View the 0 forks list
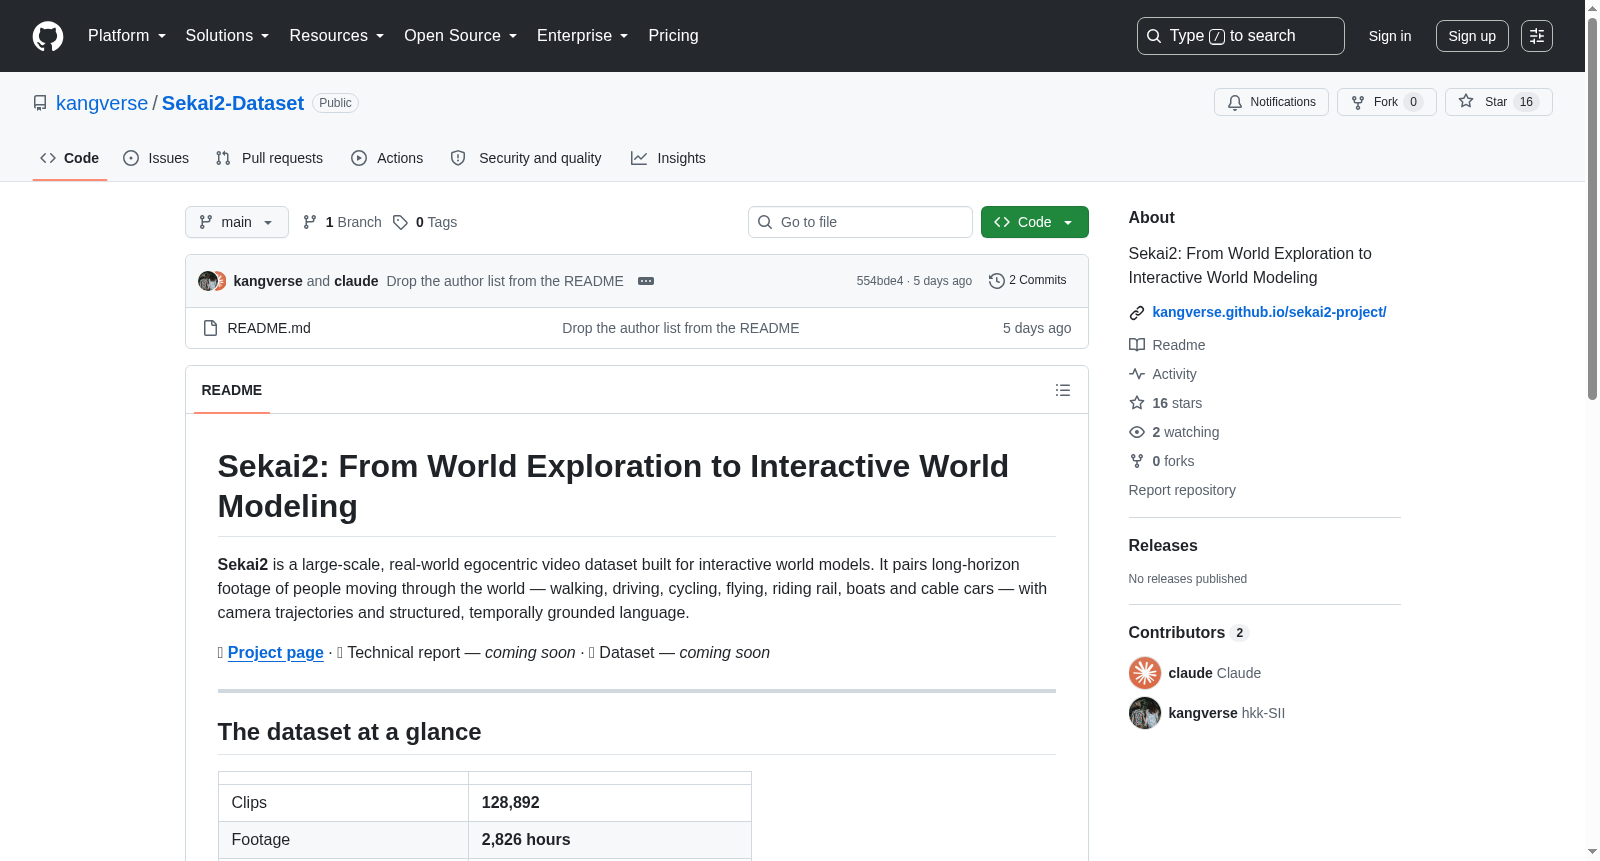This screenshot has height=861, width=1600. [1162, 461]
